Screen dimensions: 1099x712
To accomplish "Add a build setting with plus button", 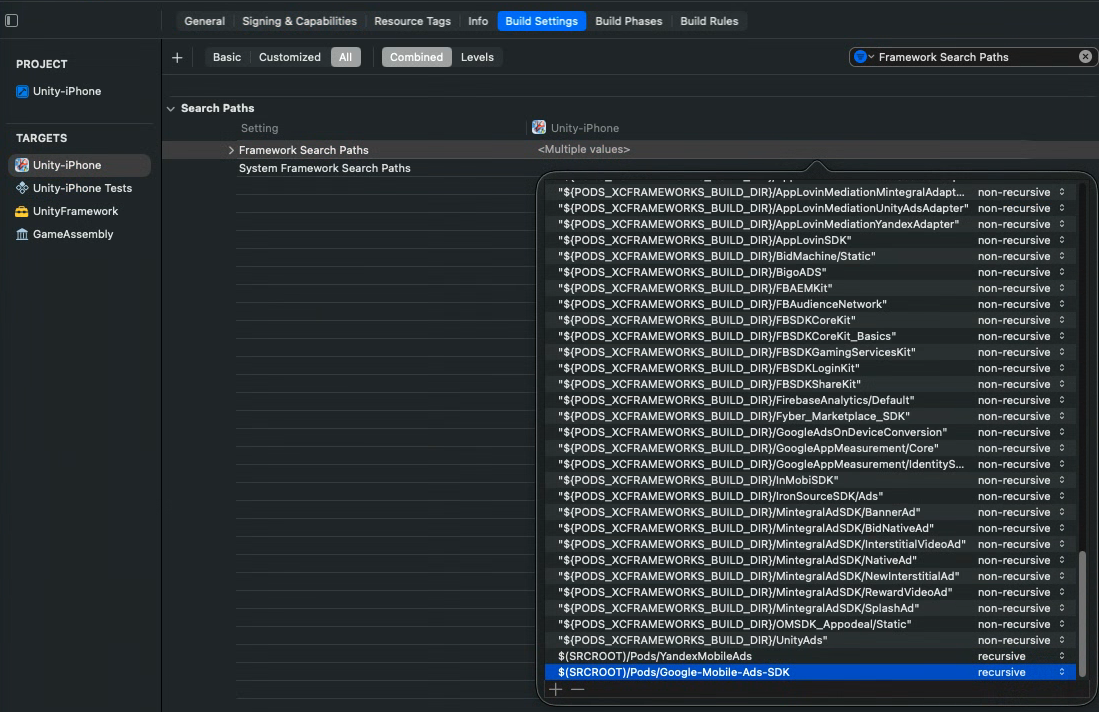I will coord(177,57).
